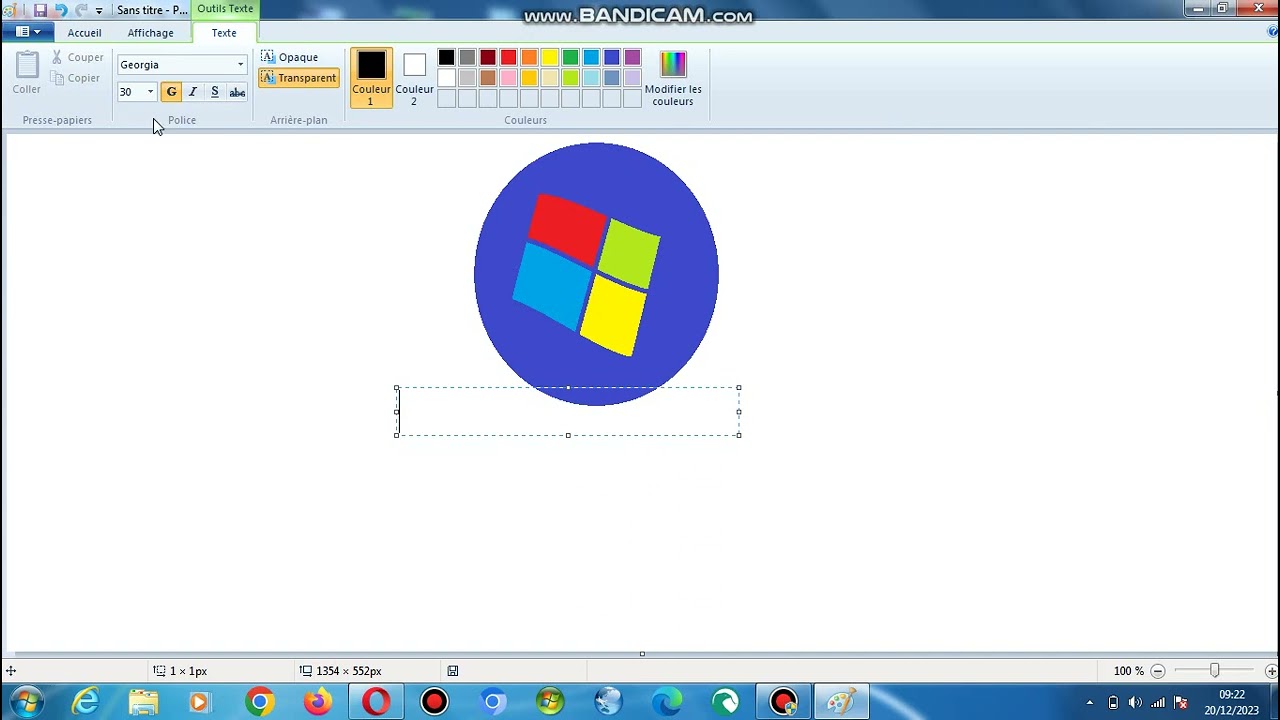The width and height of the screenshot is (1280, 720).
Task: Click inside the Georgia font name field
Action: (175, 65)
